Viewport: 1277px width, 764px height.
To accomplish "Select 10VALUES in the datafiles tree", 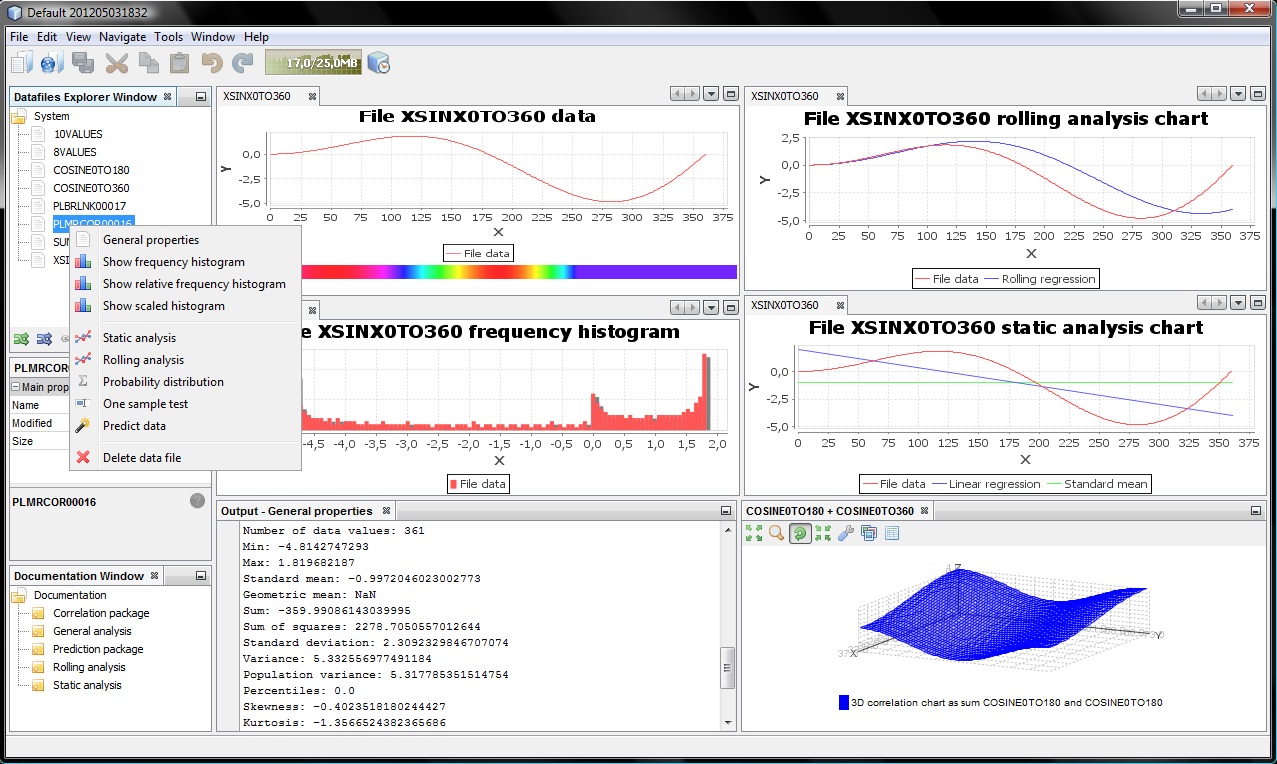I will pyautogui.click(x=78, y=134).
